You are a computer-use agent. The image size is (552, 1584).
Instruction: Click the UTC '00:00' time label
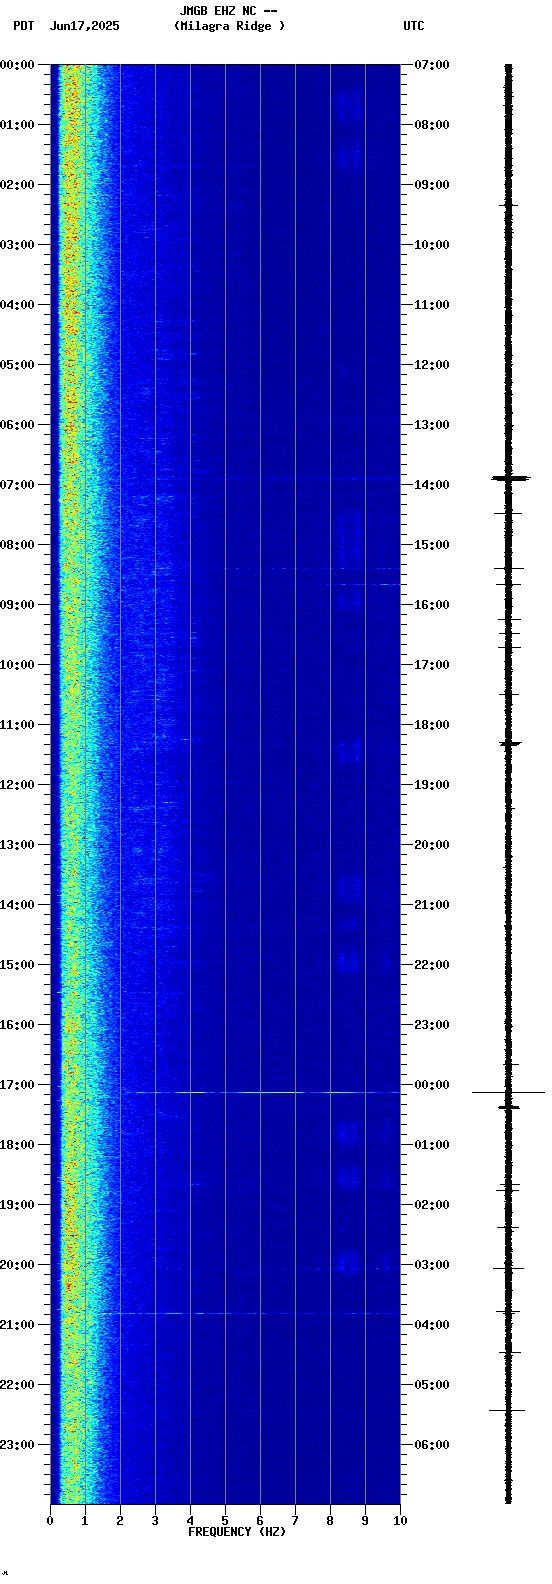pyautogui.click(x=432, y=1085)
